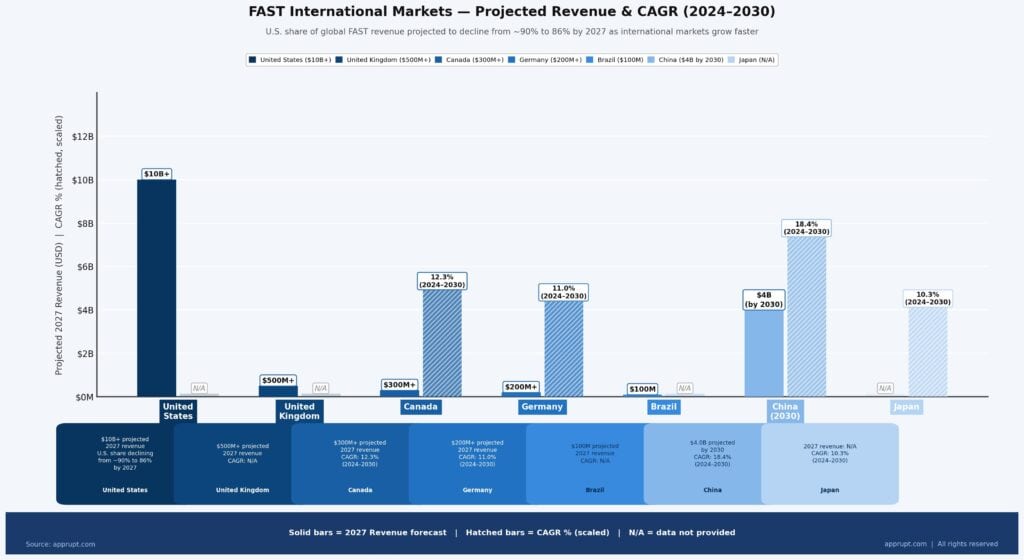Select China's hatched 18.4% CAGR bar
Viewport: 1024px width, 560px height.
coord(806,316)
